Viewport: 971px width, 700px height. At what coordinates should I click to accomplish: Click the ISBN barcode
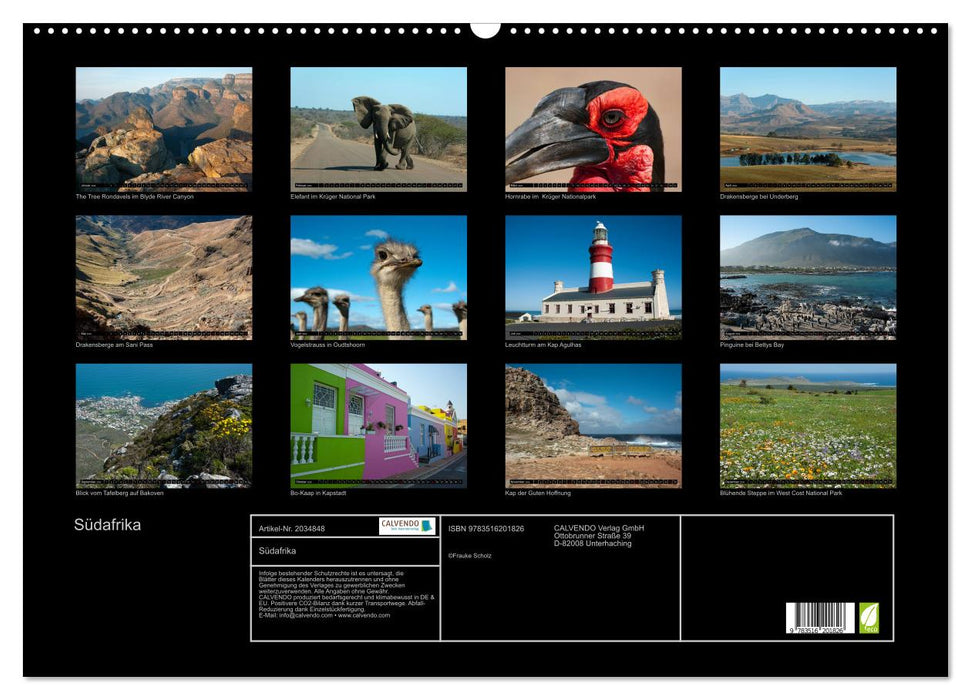820,618
